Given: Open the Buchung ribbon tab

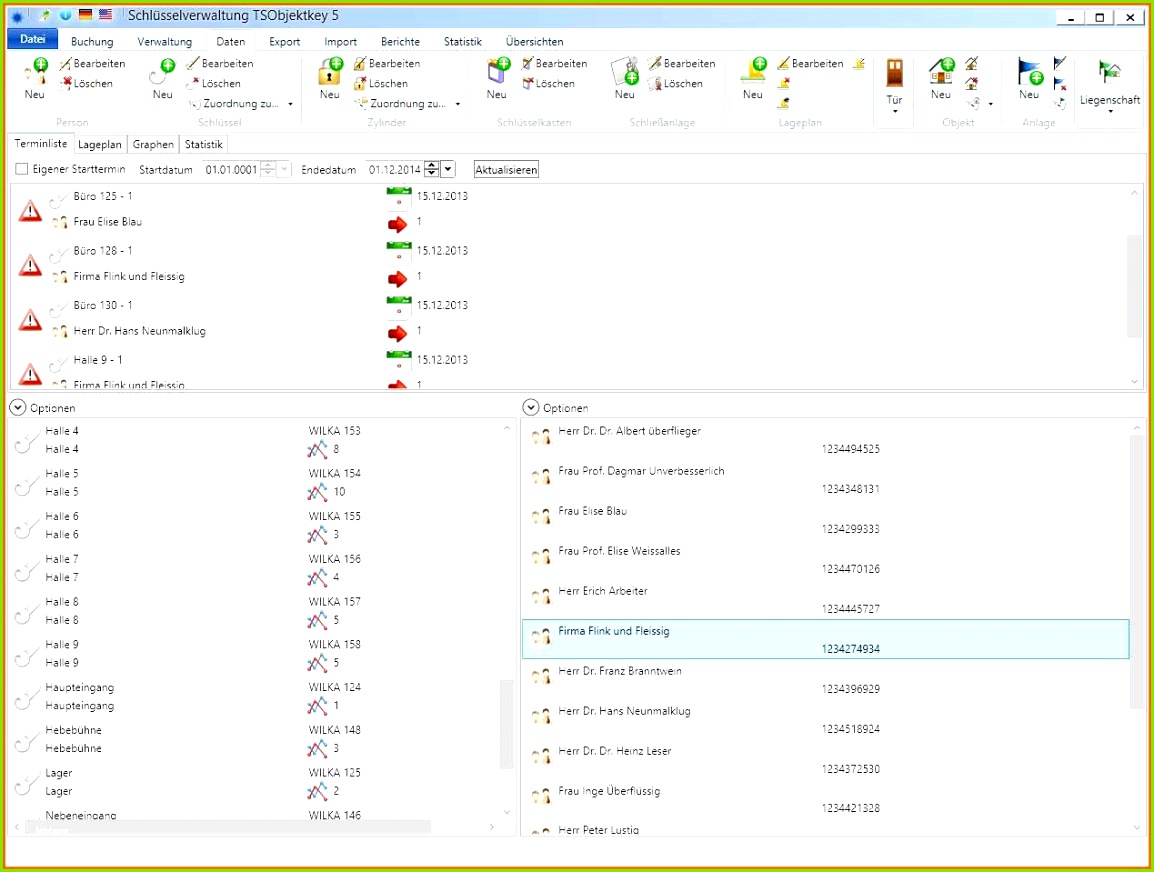Looking at the screenshot, I should coord(92,41).
